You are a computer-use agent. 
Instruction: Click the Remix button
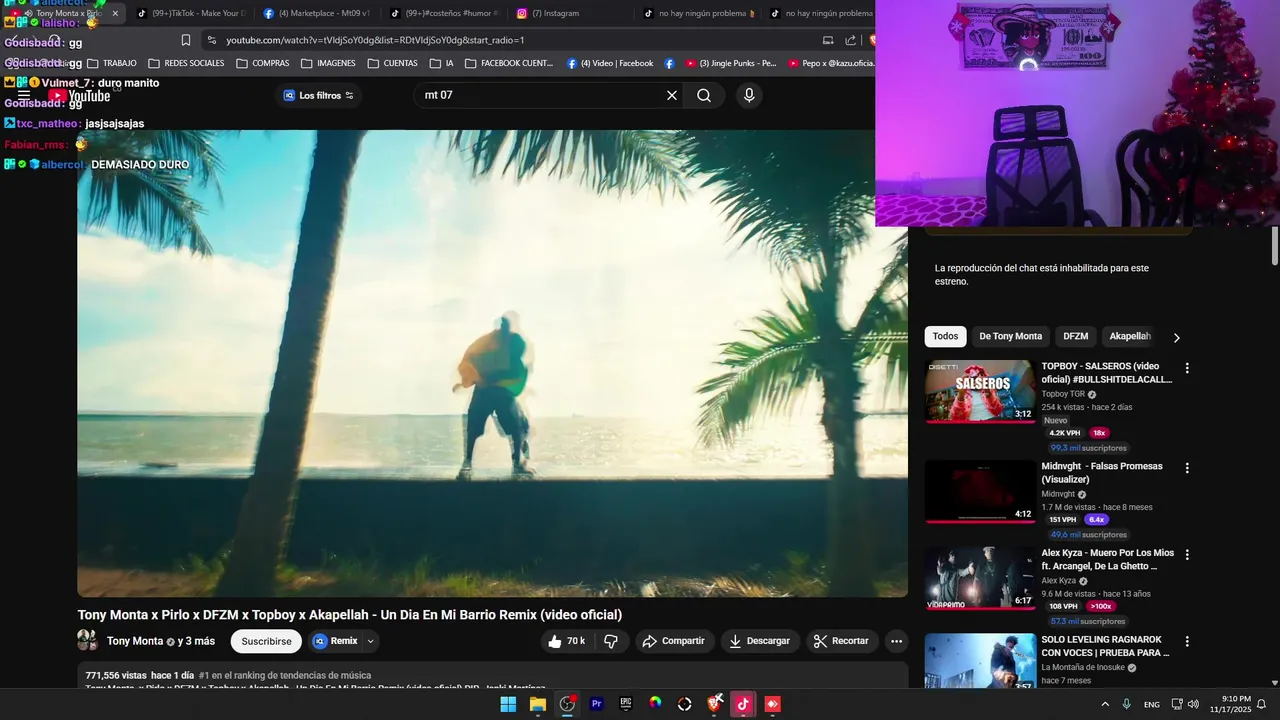click(335, 641)
